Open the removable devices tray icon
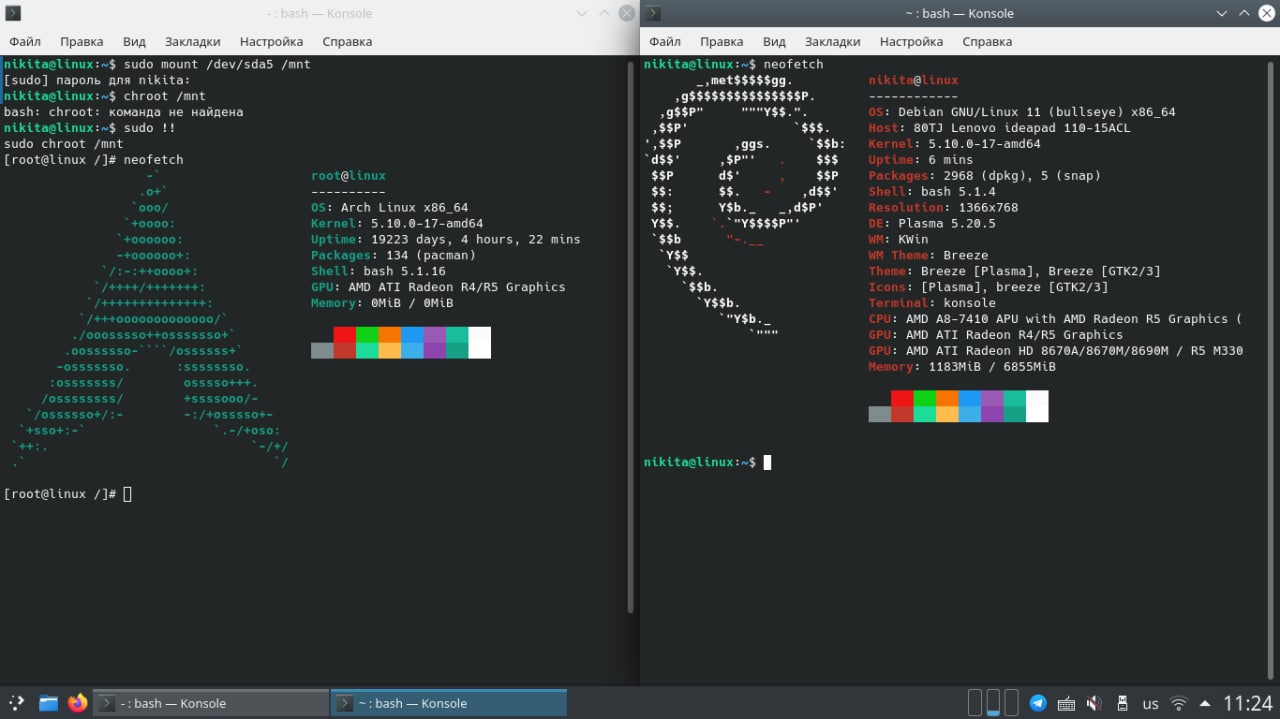 [x=1122, y=703]
